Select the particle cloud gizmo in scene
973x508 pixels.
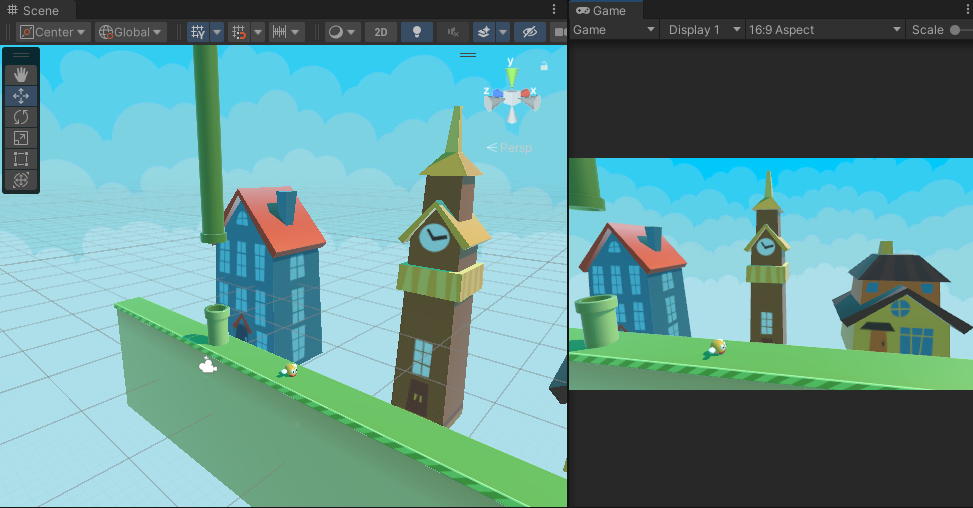pyautogui.click(x=208, y=366)
